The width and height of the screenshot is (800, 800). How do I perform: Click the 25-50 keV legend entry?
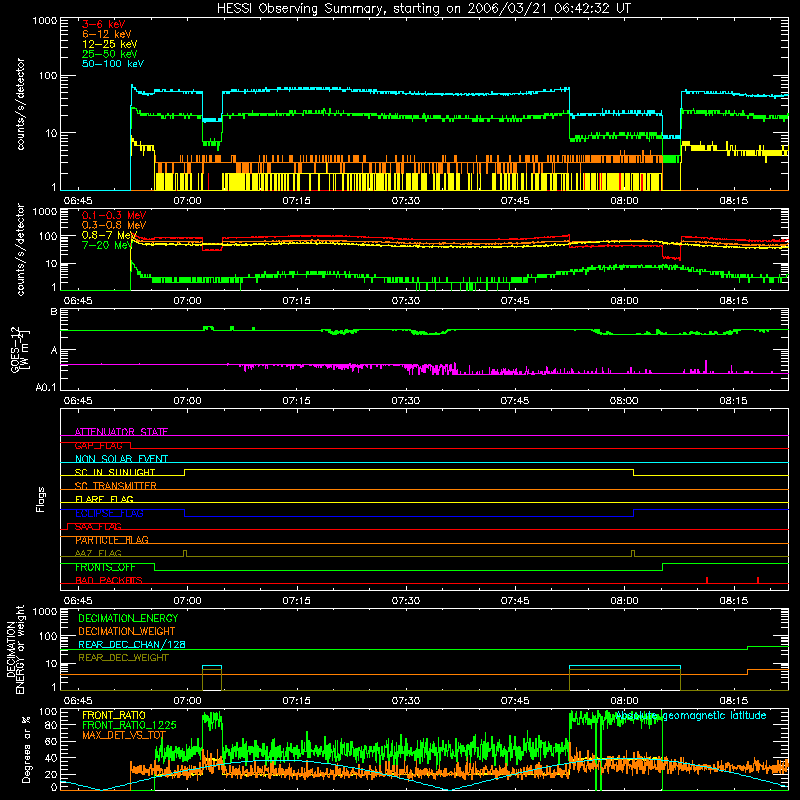(x=110, y=54)
